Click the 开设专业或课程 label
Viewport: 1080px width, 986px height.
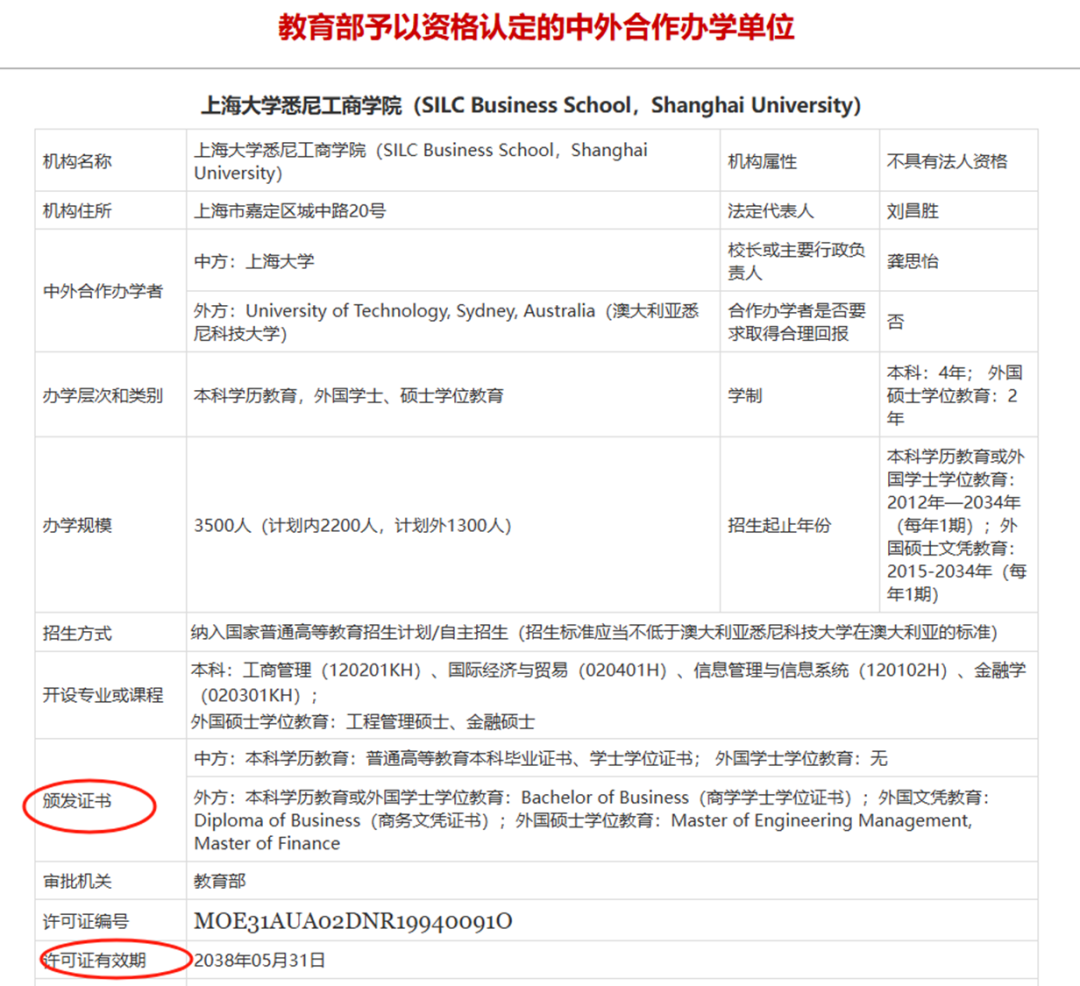pyautogui.click(x=103, y=695)
